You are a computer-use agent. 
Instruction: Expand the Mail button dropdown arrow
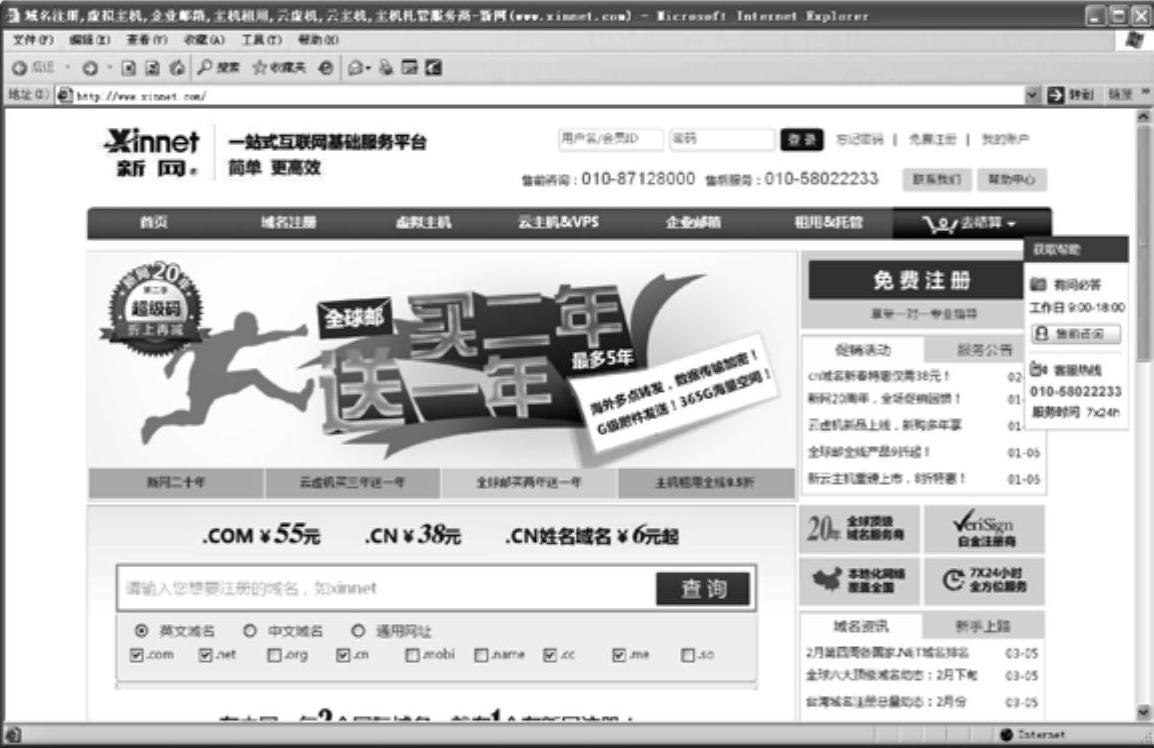click(x=368, y=68)
